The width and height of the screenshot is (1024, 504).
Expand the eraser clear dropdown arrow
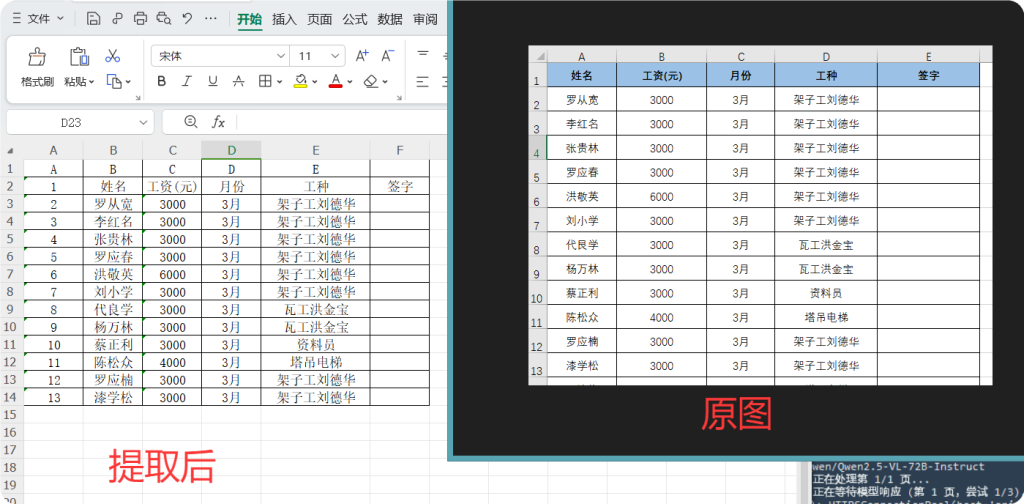pyautogui.click(x=385, y=82)
